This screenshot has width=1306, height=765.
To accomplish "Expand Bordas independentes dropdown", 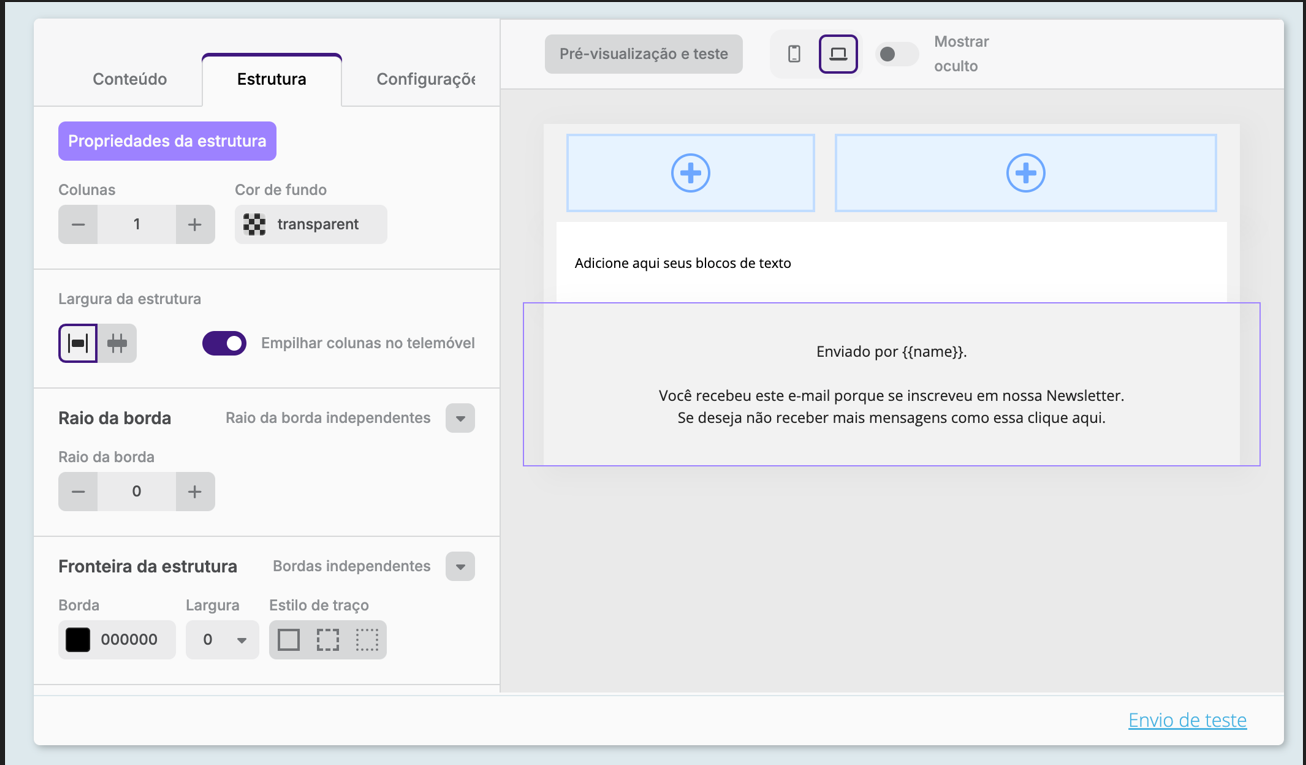I will click(460, 566).
